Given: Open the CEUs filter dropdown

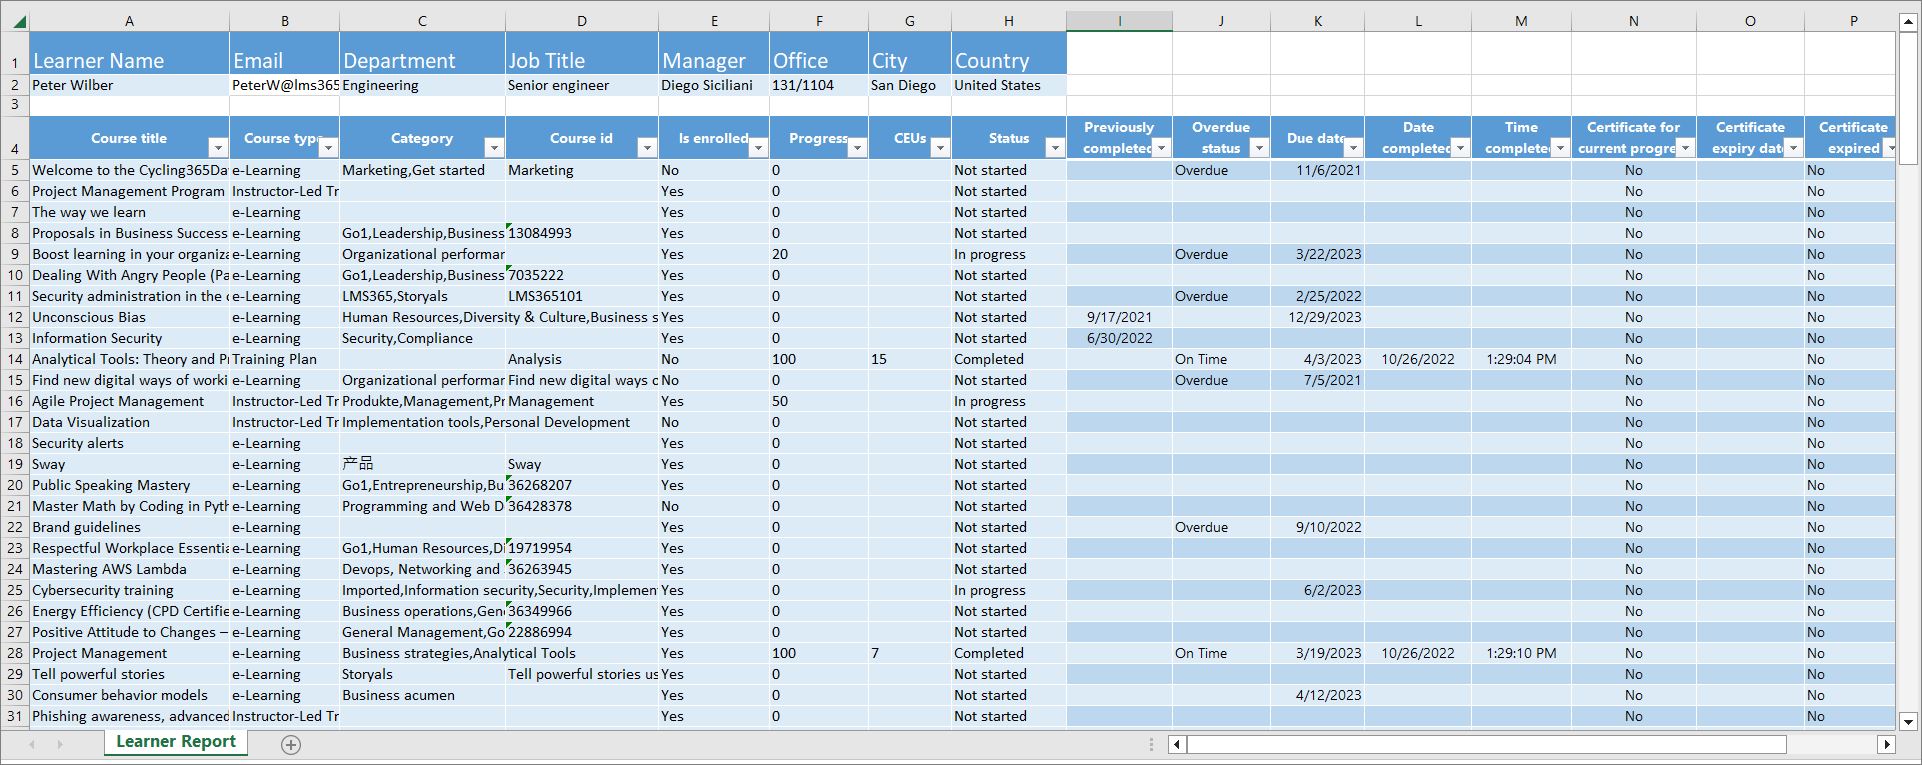Looking at the screenshot, I should [x=939, y=148].
